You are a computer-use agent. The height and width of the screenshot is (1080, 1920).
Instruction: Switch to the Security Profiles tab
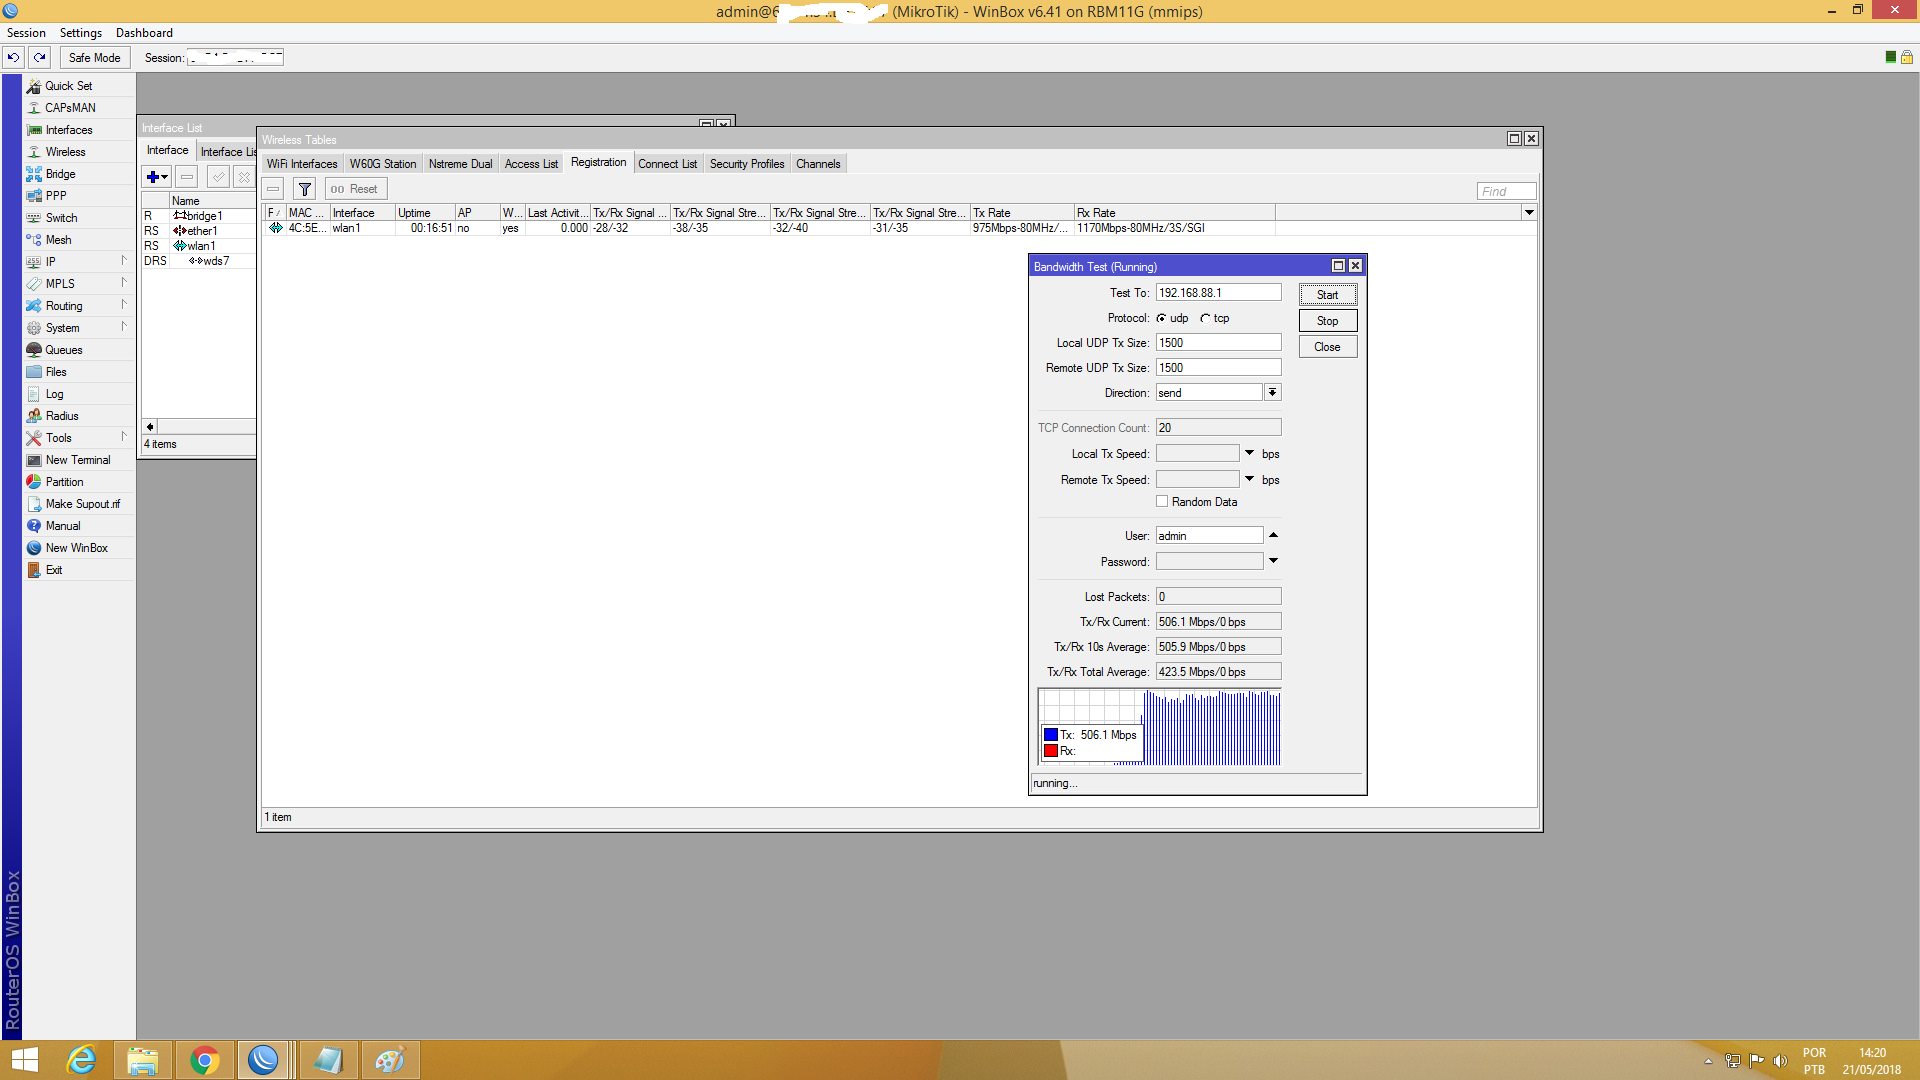pyautogui.click(x=746, y=164)
